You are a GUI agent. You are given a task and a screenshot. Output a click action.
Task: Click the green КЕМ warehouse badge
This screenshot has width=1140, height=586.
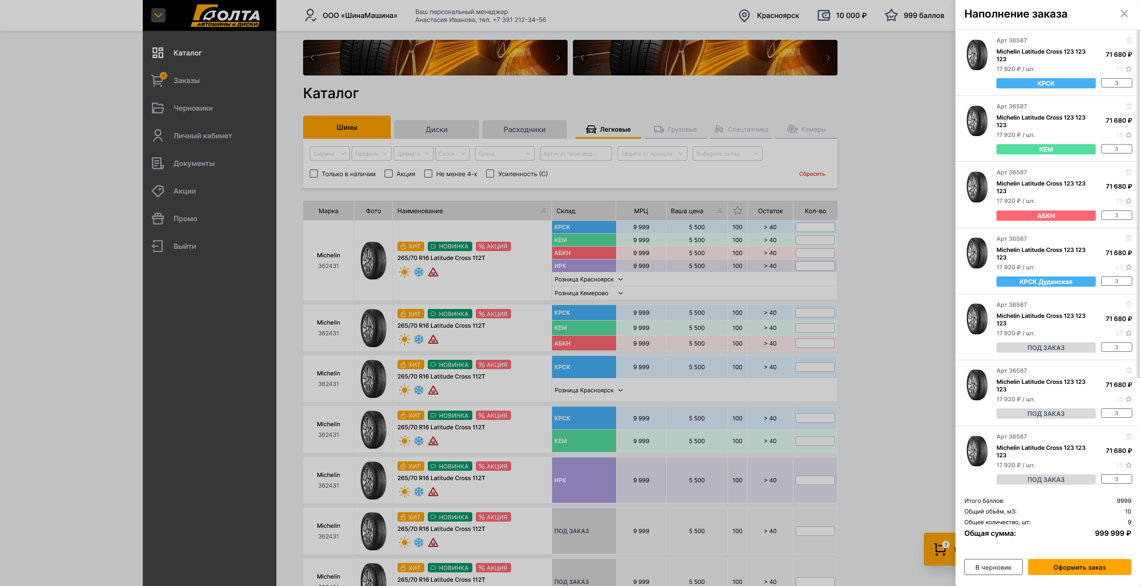pyautogui.click(x=584, y=241)
